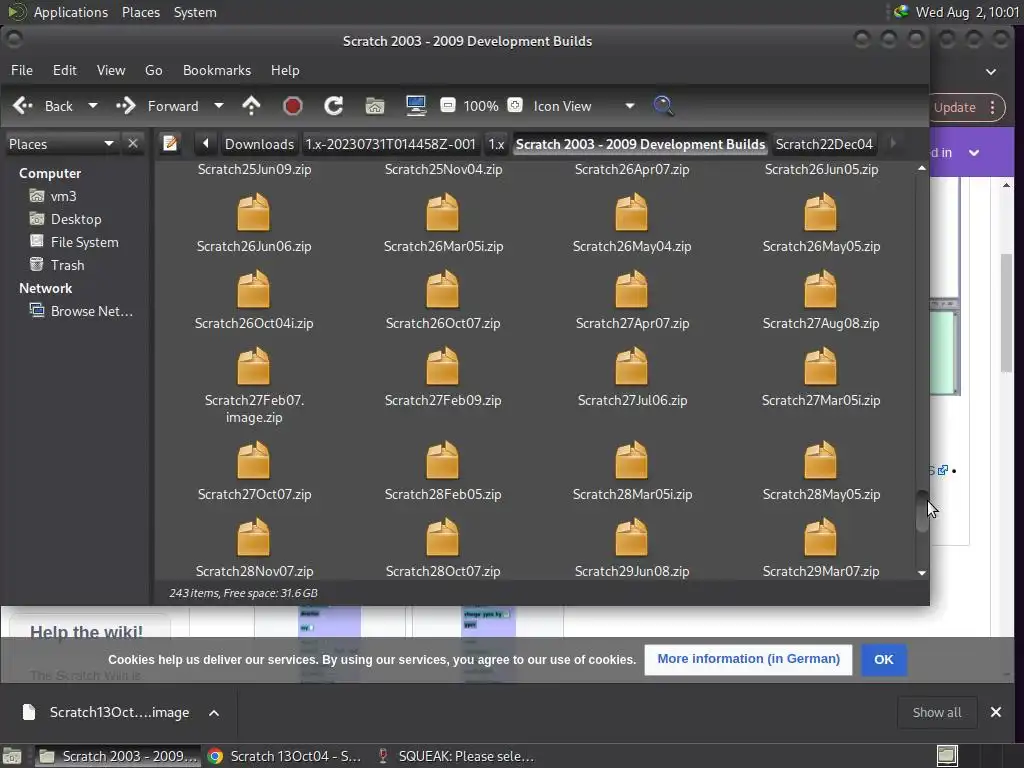Open the Home folder icon

375,106
